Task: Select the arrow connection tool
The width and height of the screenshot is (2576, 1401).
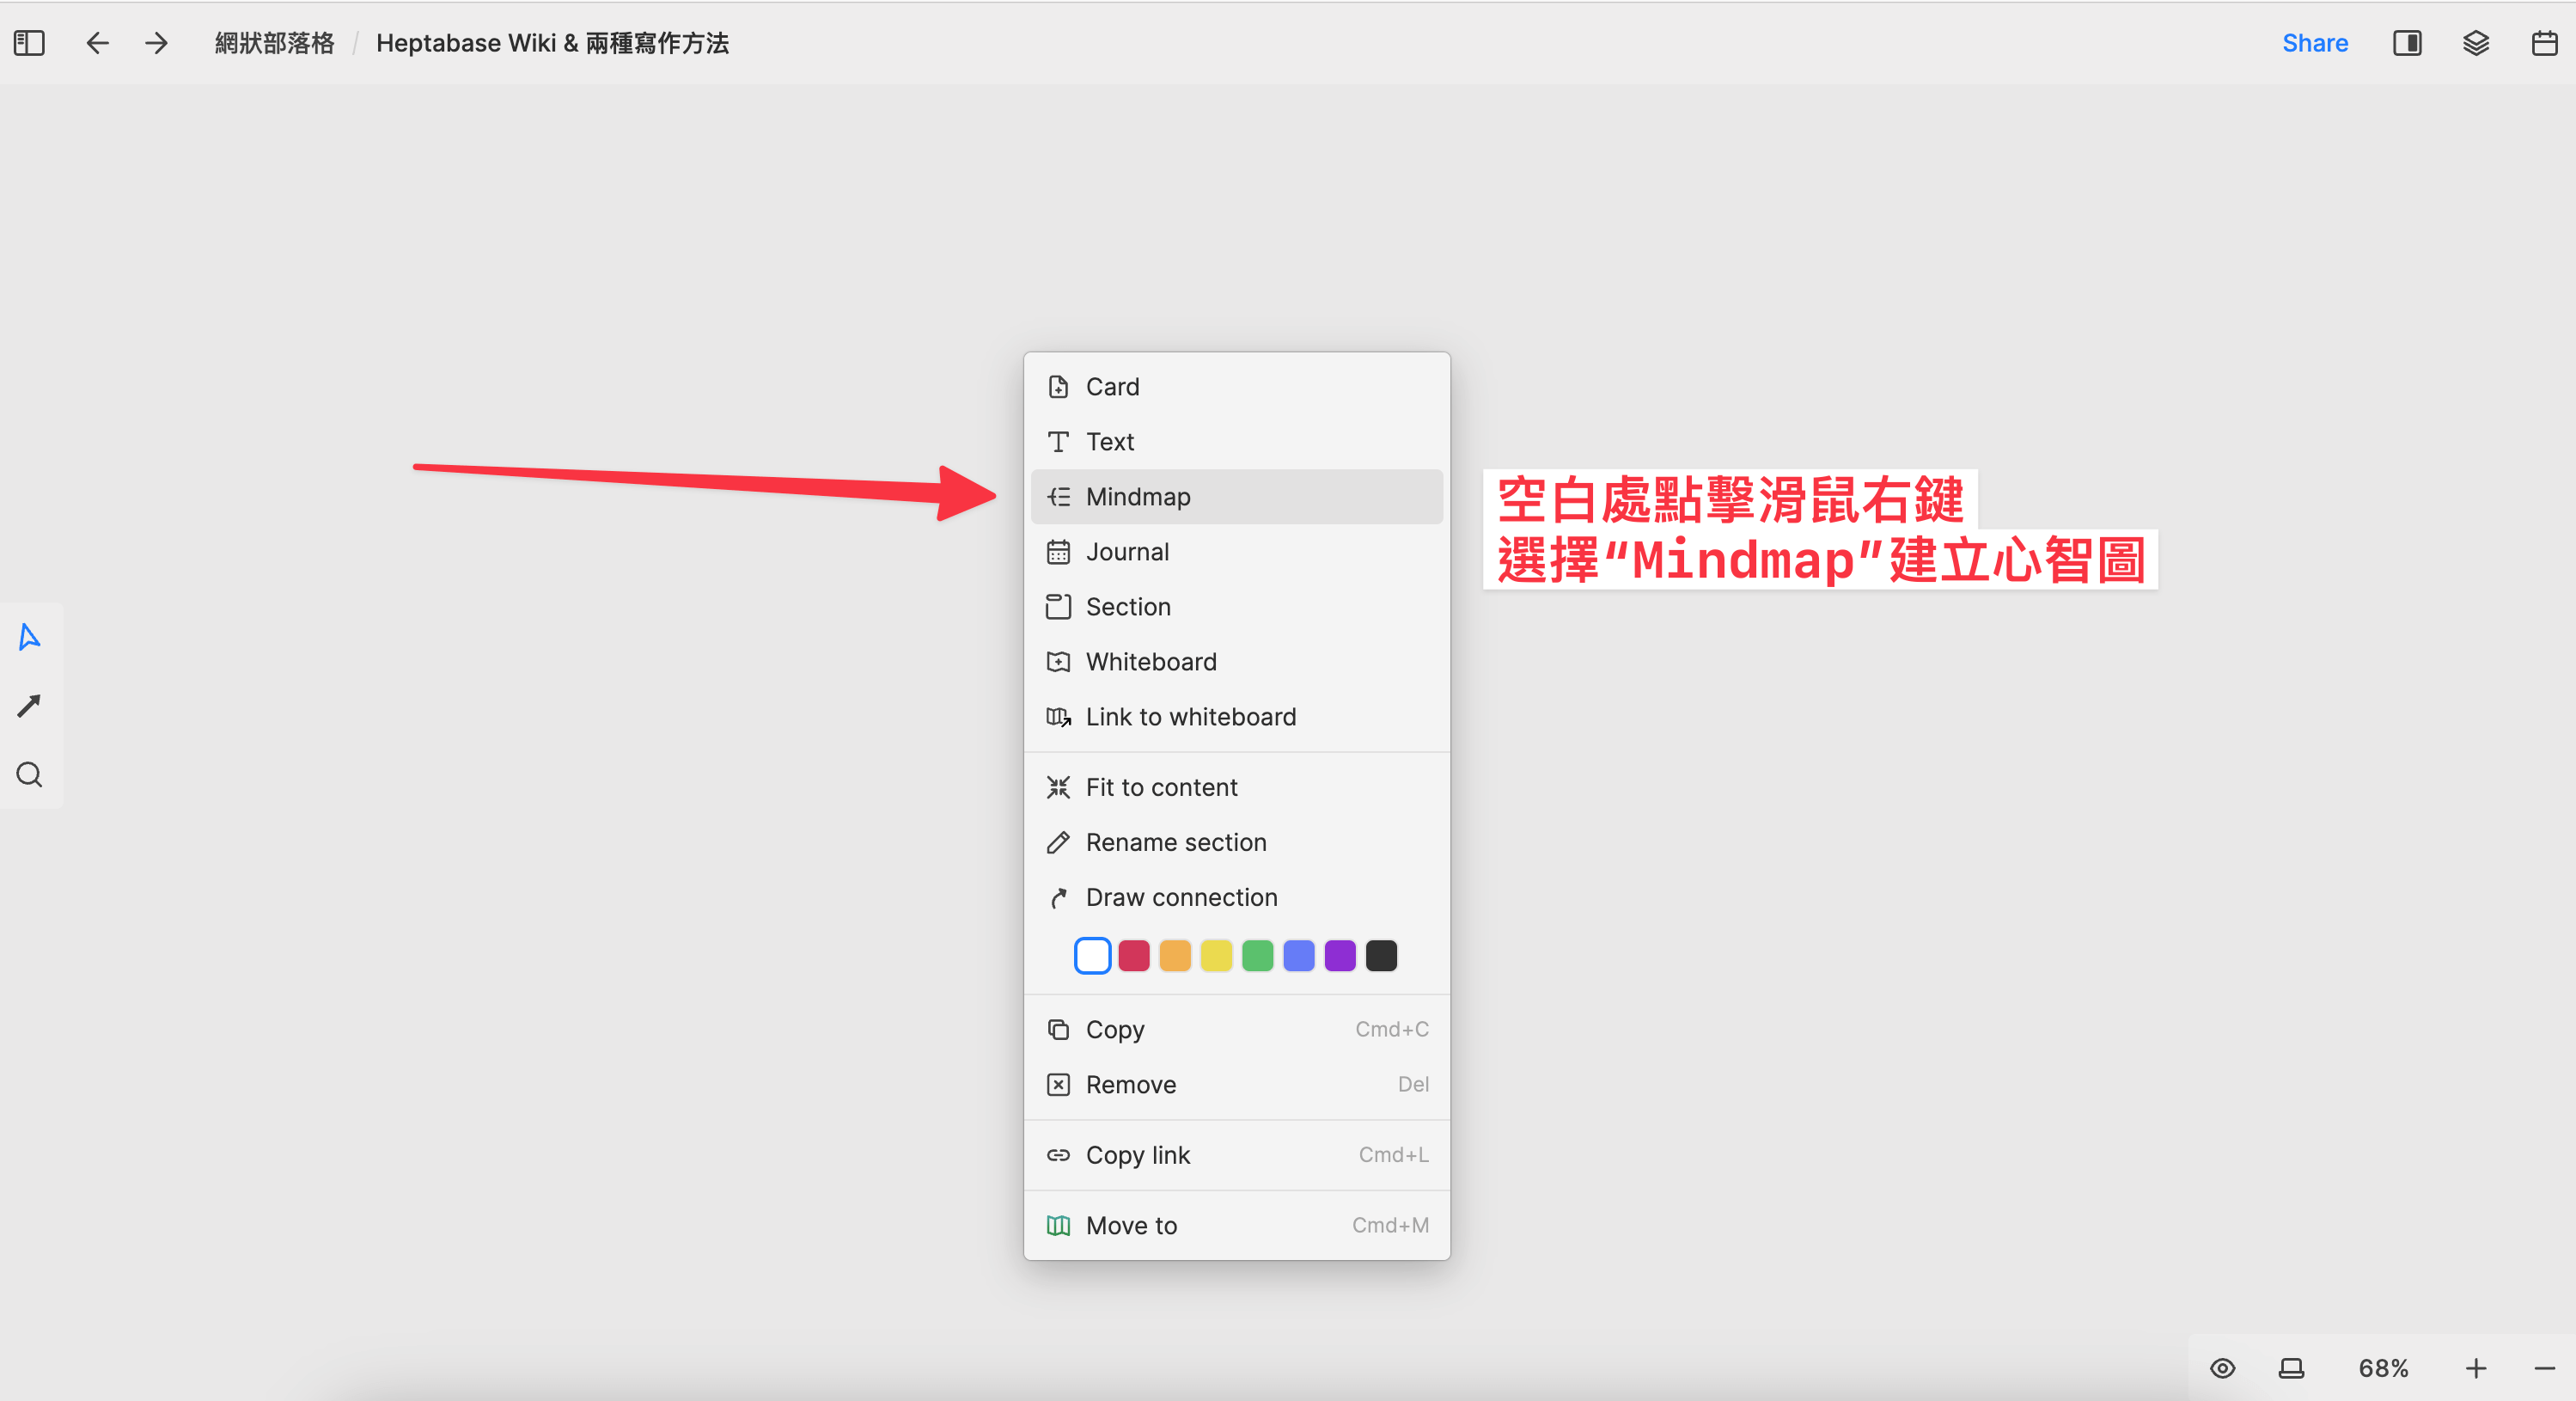Action: click(29, 706)
